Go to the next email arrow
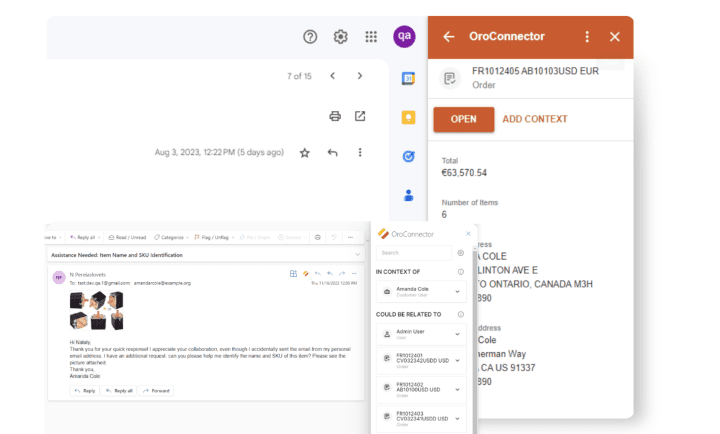This screenshot has height=434, width=720. (x=360, y=76)
